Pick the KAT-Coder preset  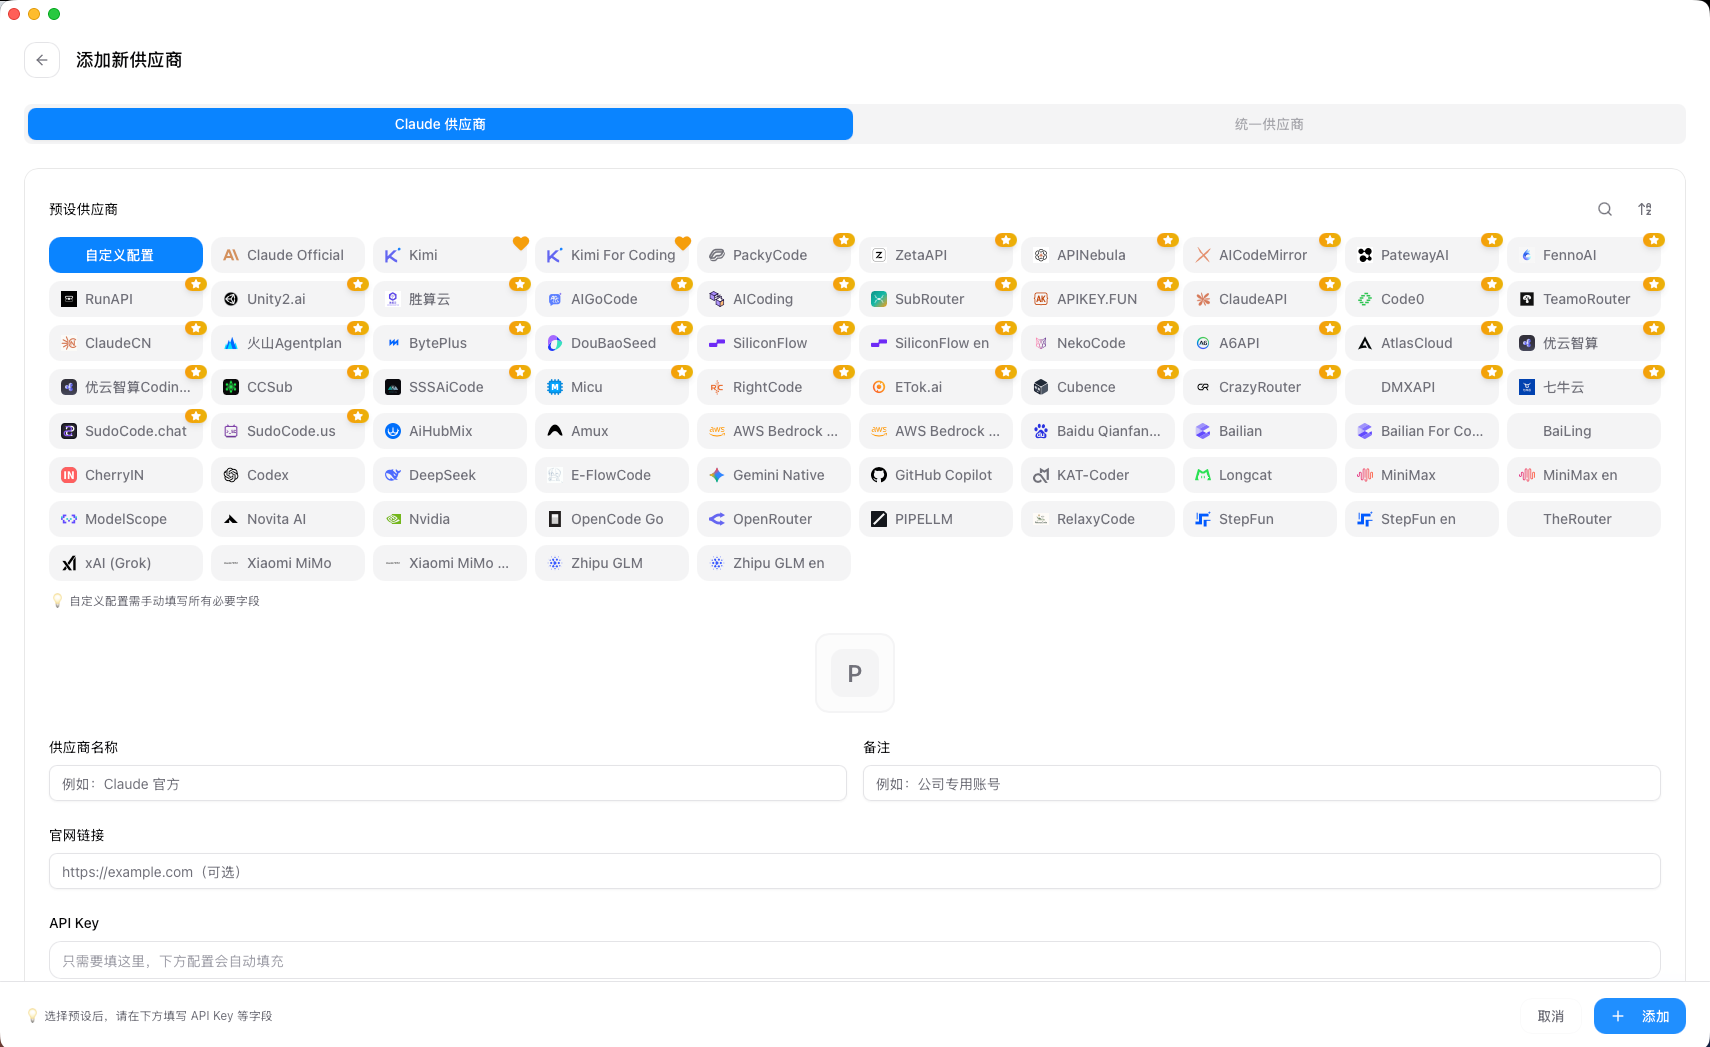click(1098, 475)
